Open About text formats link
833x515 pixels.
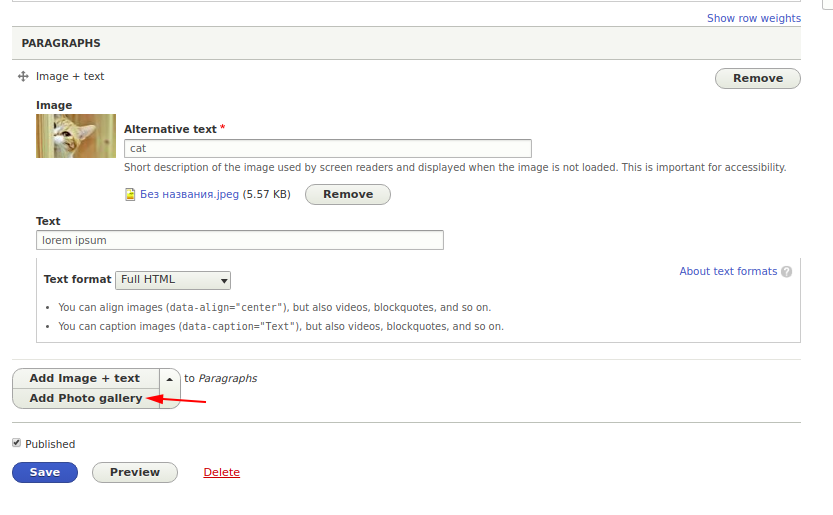[x=728, y=272]
